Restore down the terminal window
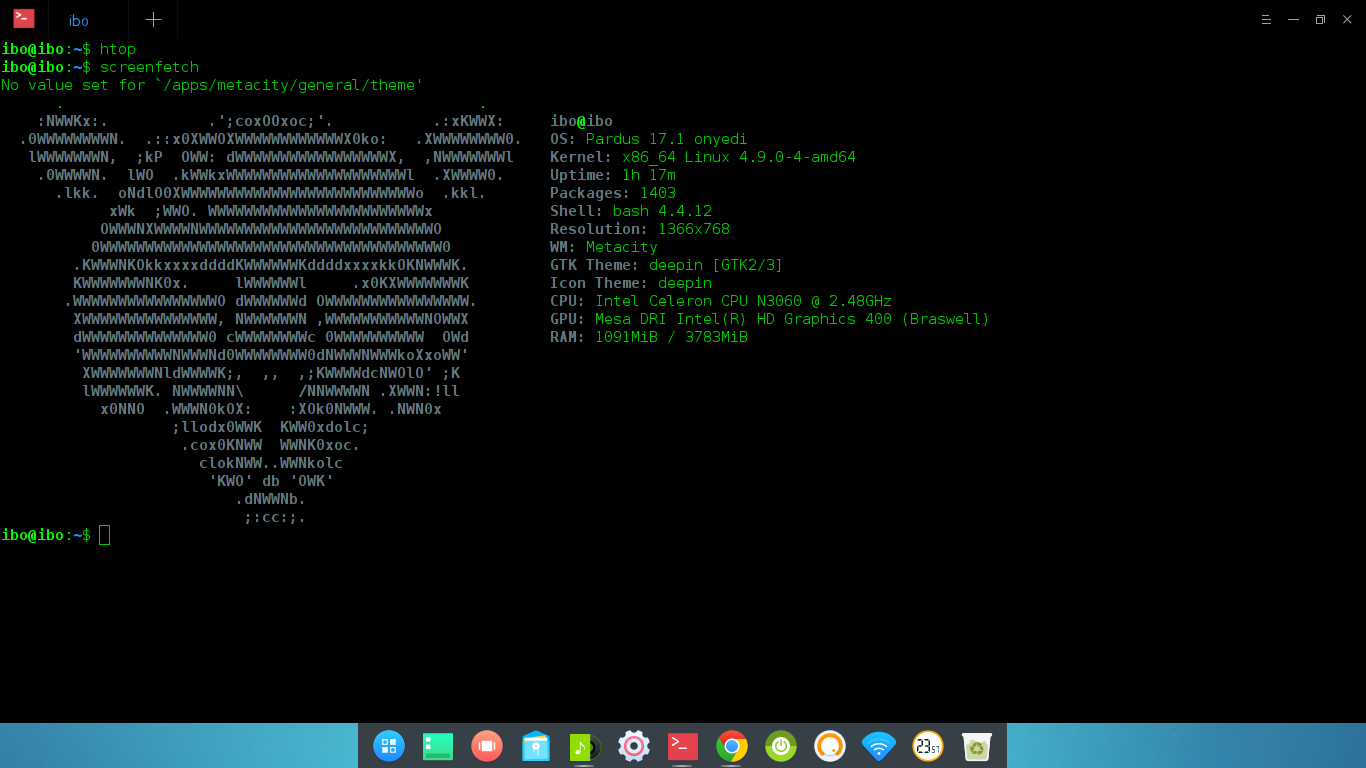 click(x=1320, y=19)
